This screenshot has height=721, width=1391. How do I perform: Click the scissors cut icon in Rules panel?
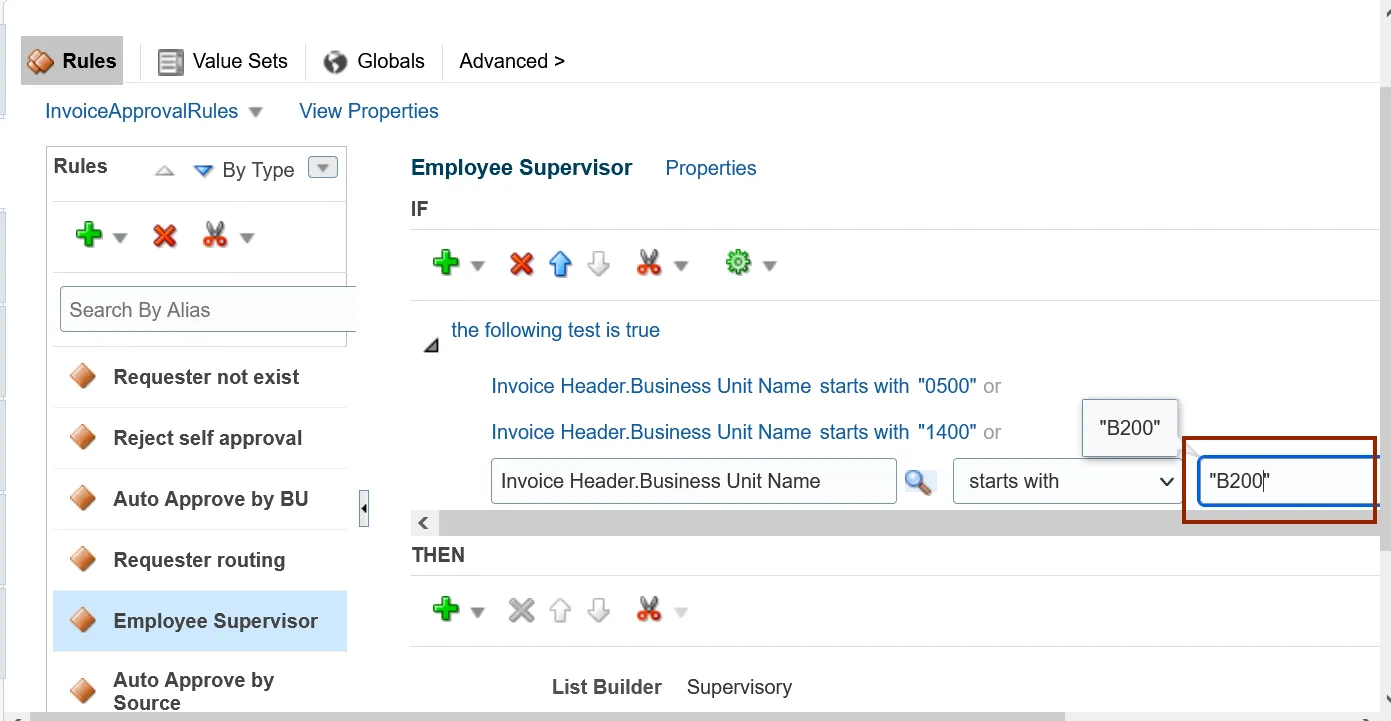click(215, 236)
